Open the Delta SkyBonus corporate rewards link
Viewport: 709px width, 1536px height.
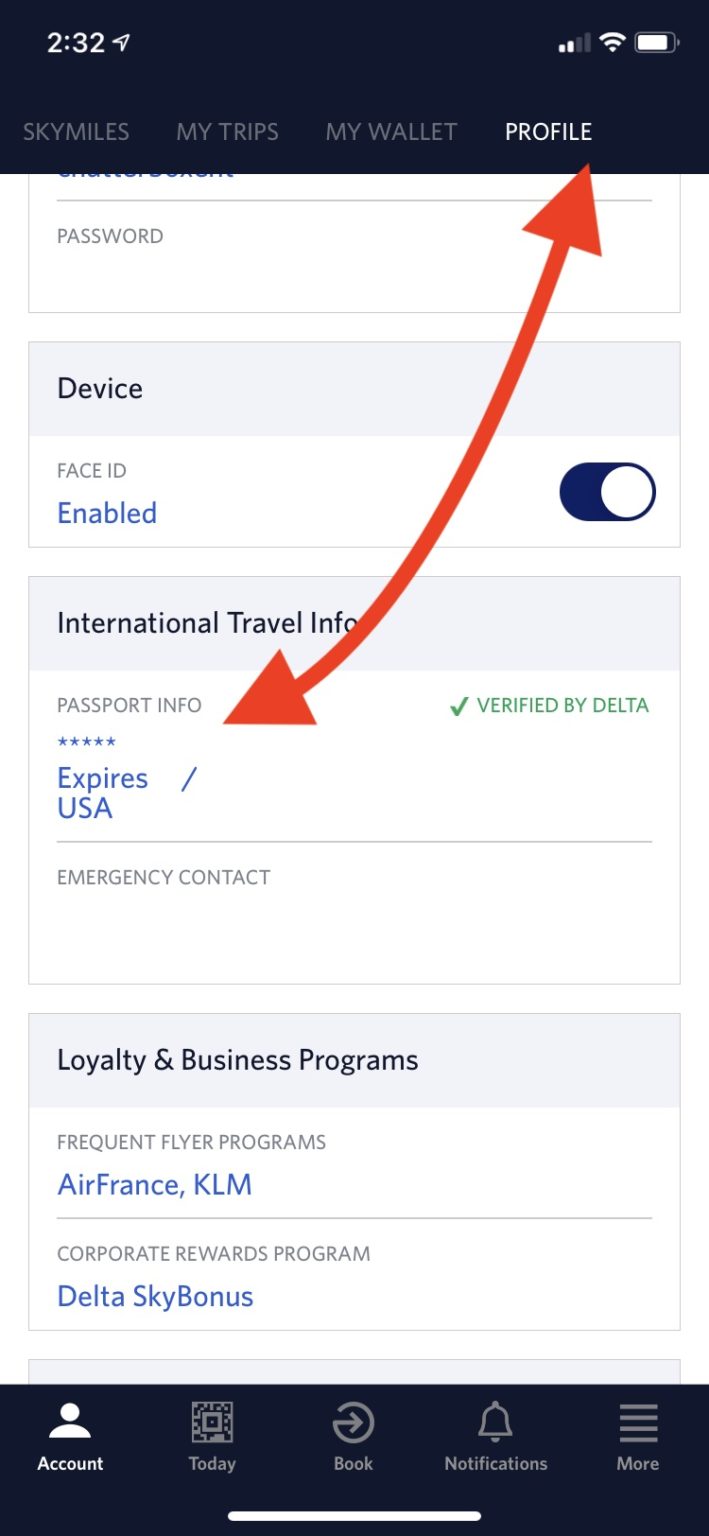click(x=155, y=1296)
